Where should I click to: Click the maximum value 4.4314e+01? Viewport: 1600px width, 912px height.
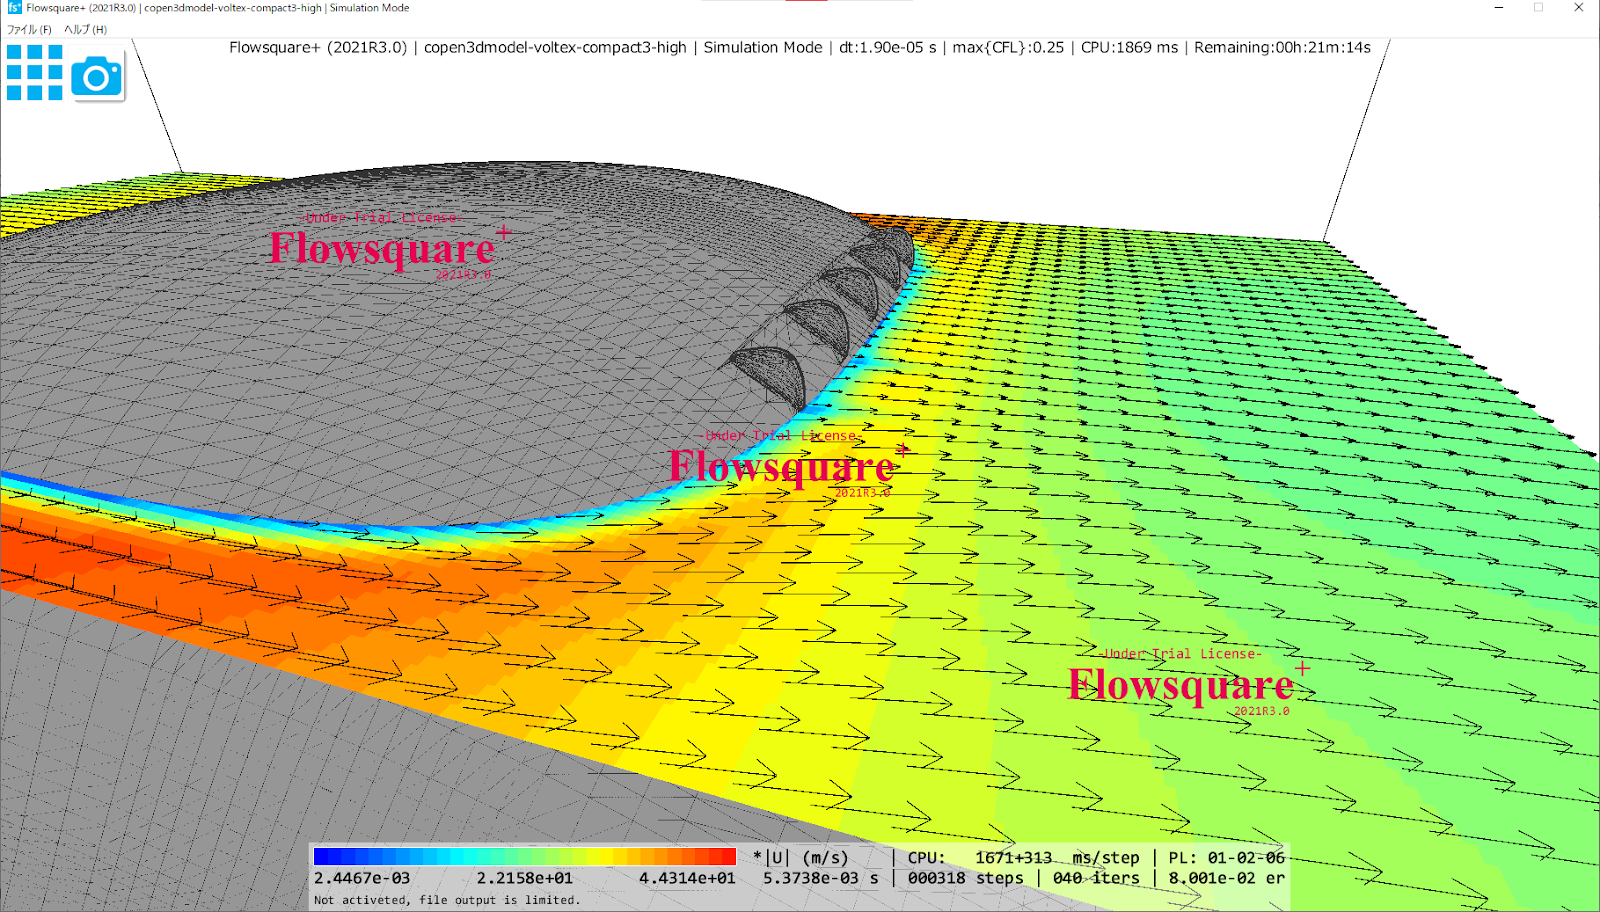coord(687,878)
